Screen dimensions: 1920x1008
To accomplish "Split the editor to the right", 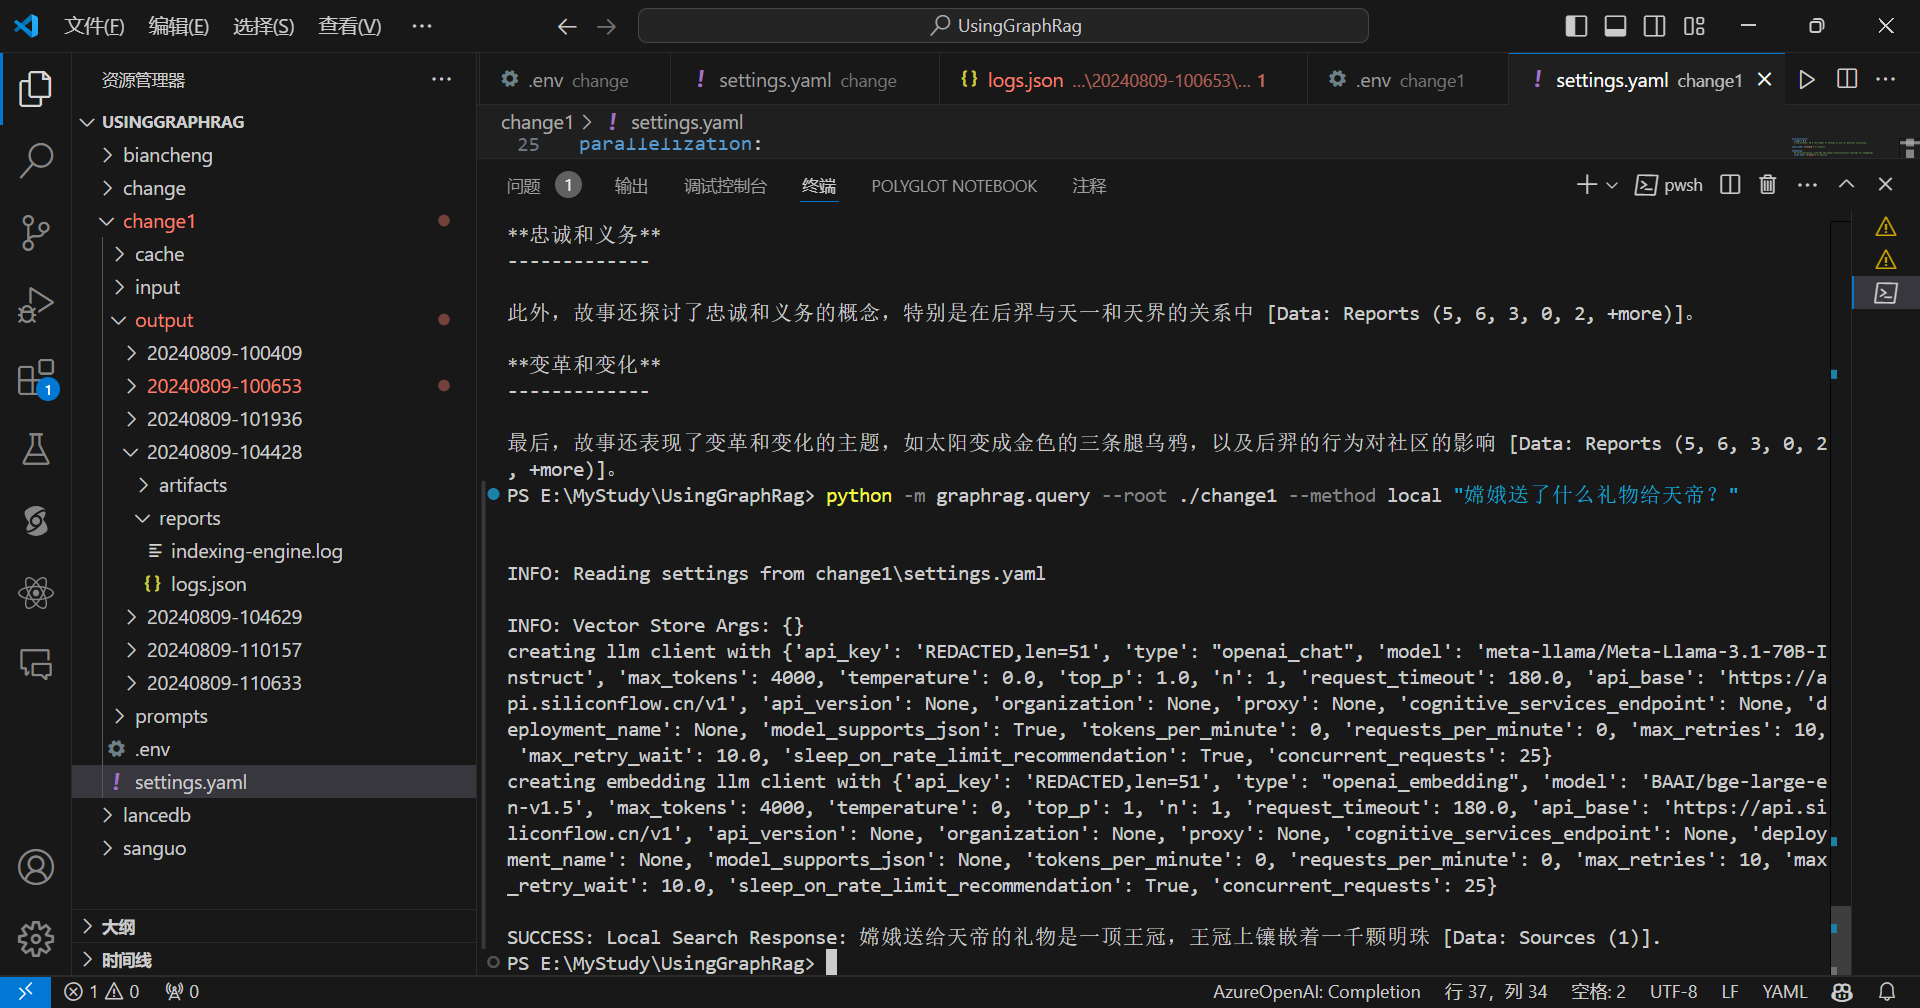I will 1847,79.
